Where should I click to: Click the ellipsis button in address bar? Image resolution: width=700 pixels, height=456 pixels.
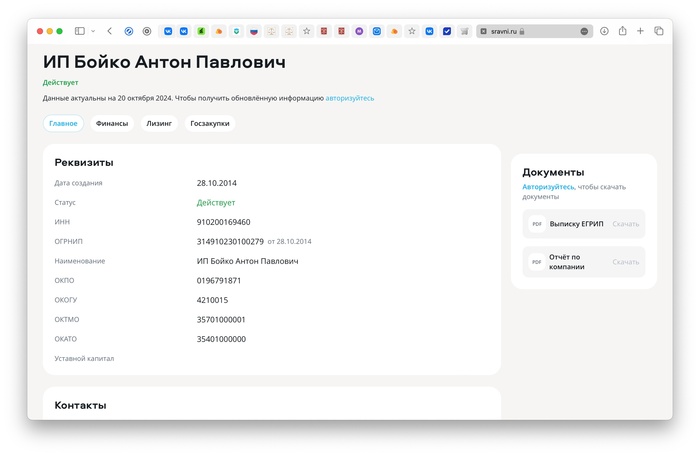[584, 31]
